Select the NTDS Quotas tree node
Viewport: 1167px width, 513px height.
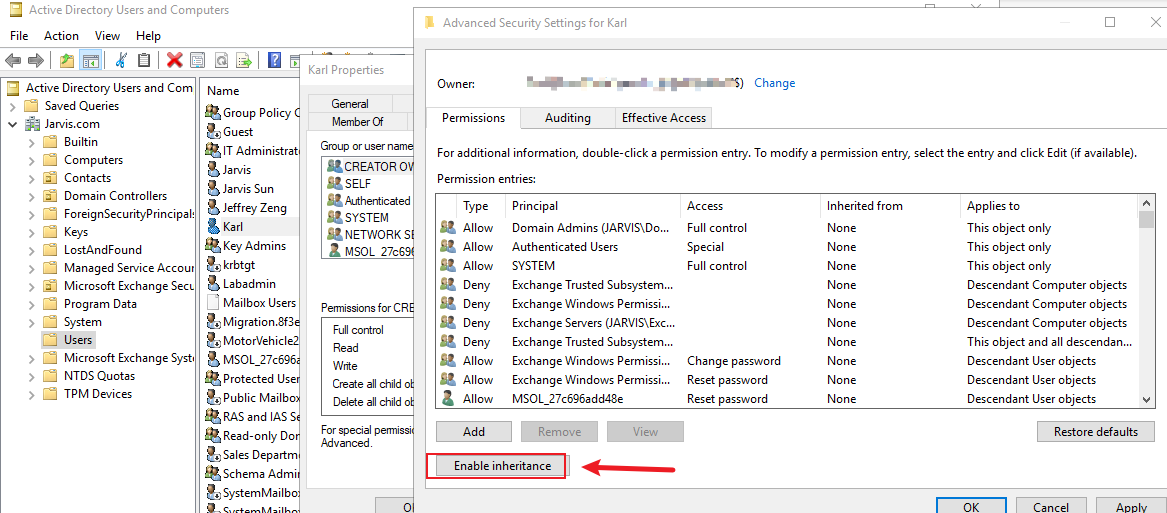[97, 376]
